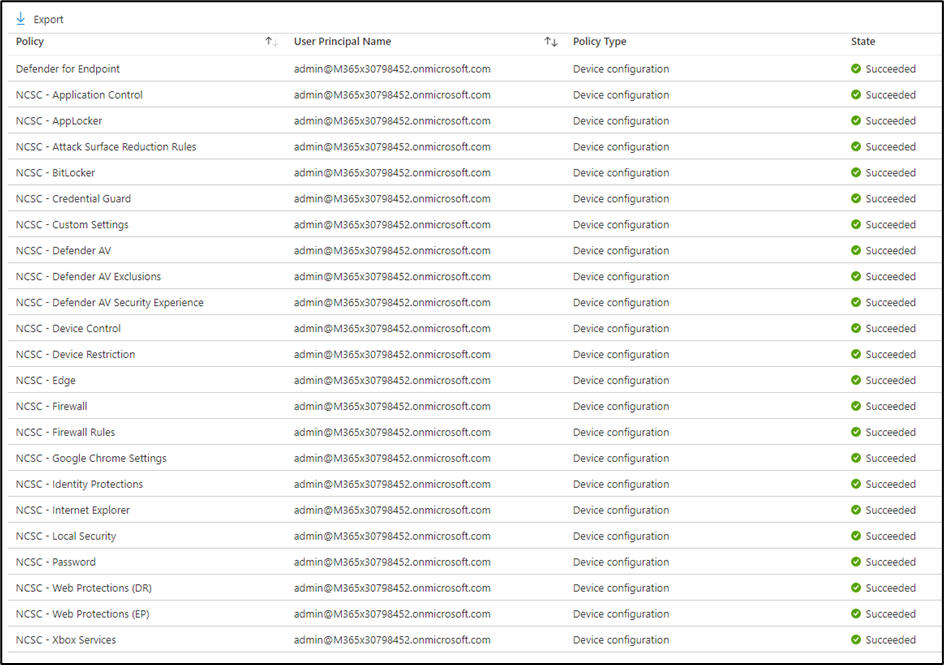The width and height of the screenshot is (944, 665).
Task: Click Succeeded check icon for NCSC - Identity Protections
Action: pos(856,484)
